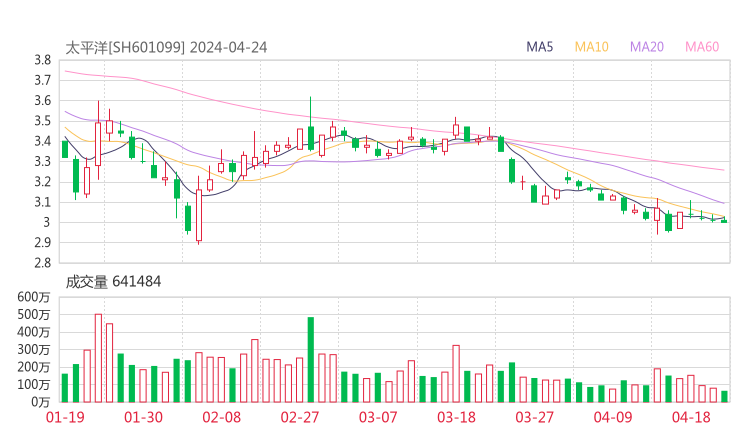Click the 04-18 date label
The width and height of the screenshot is (740, 440).
[x=691, y=417]
